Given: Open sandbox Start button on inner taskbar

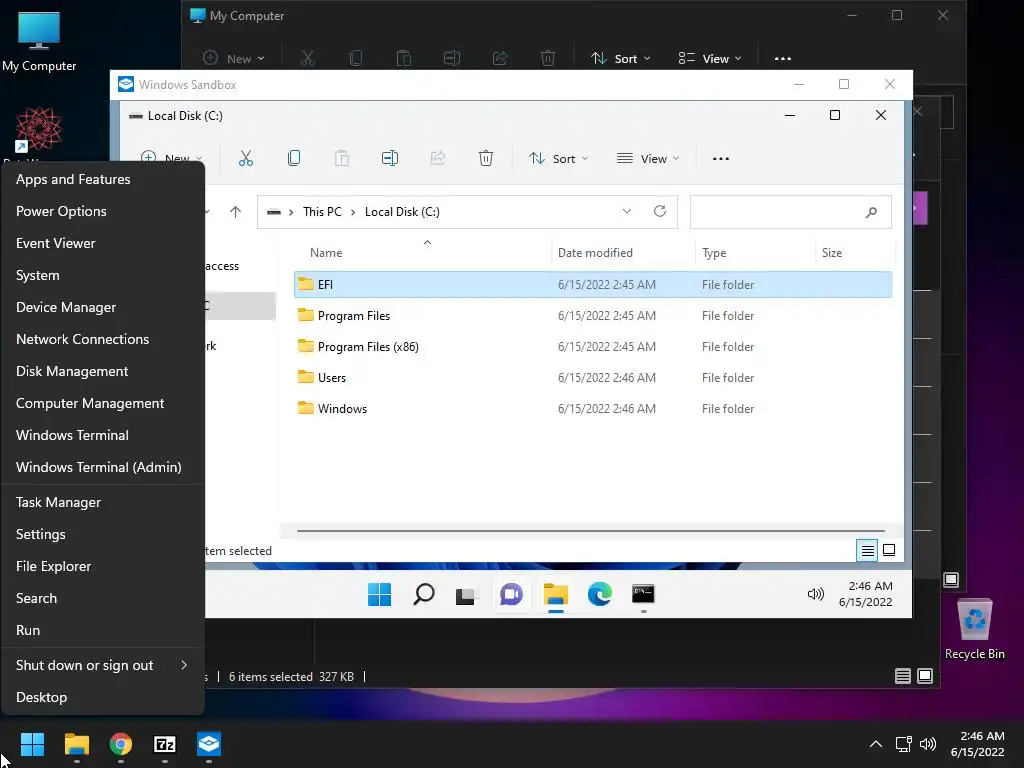Looking at the screenshot, I should click(379, 594).
